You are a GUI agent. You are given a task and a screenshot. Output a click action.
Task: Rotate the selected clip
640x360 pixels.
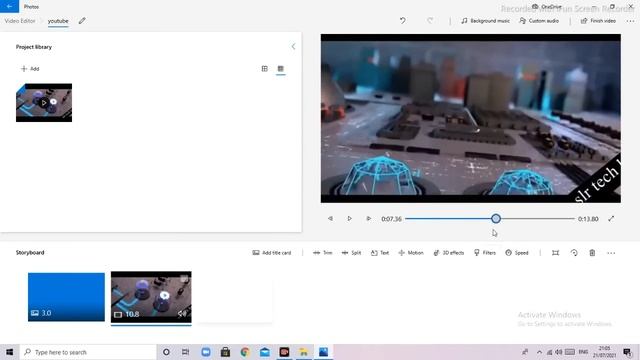click(x=574, y=253)
